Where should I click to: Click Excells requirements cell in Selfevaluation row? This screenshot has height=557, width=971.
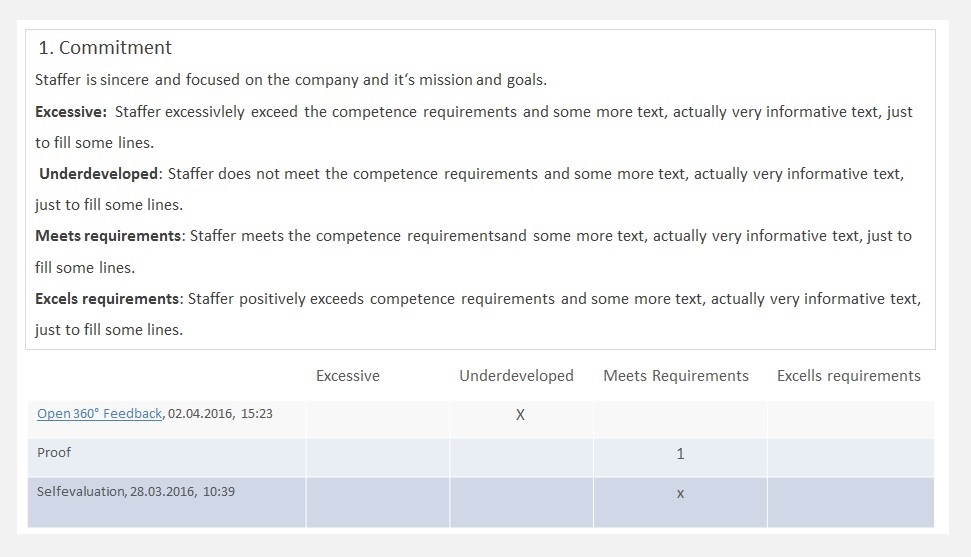coord(850,501)
